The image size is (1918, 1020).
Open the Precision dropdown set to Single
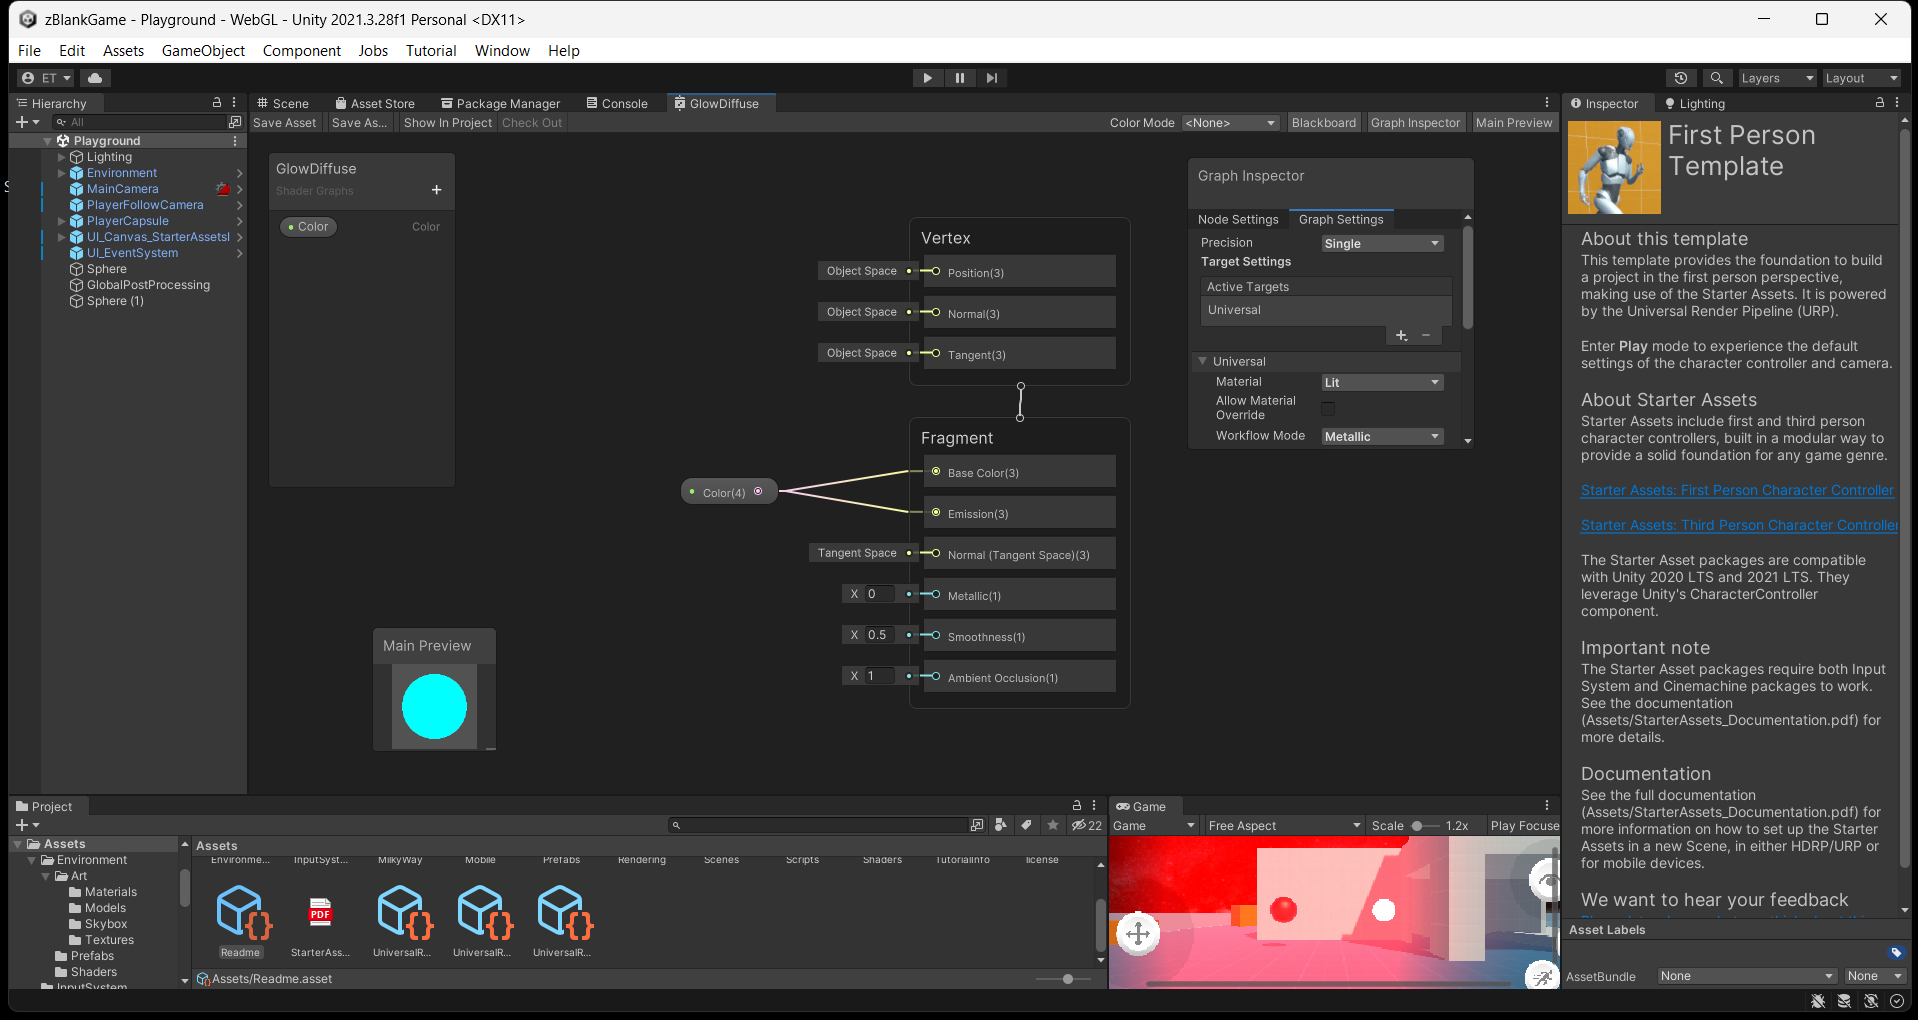coord(1382,243)
